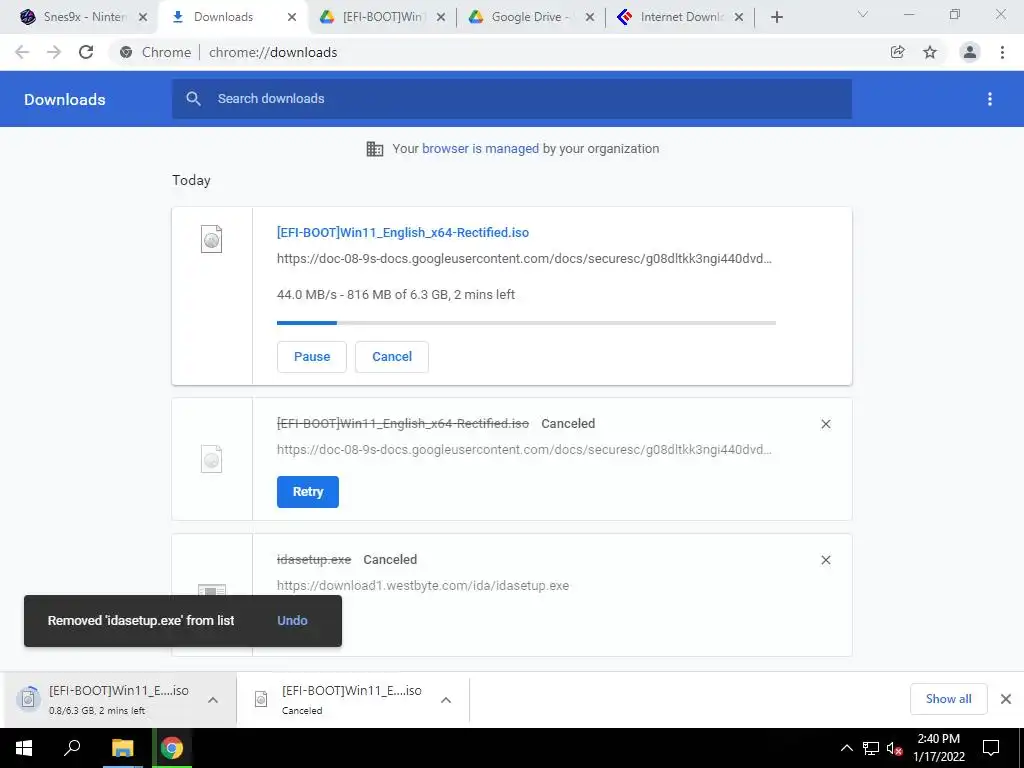Close the Downloads tab
1024x768 pixels.
(x=292, y=18)
